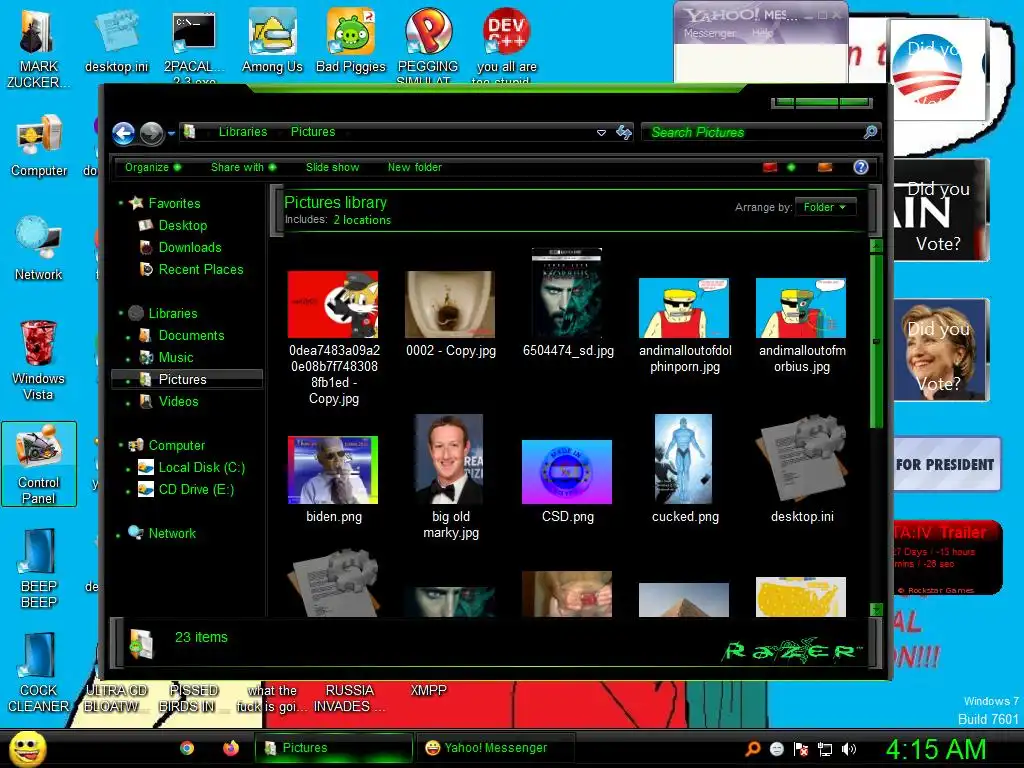Toggle the preview pane icon

825,167
